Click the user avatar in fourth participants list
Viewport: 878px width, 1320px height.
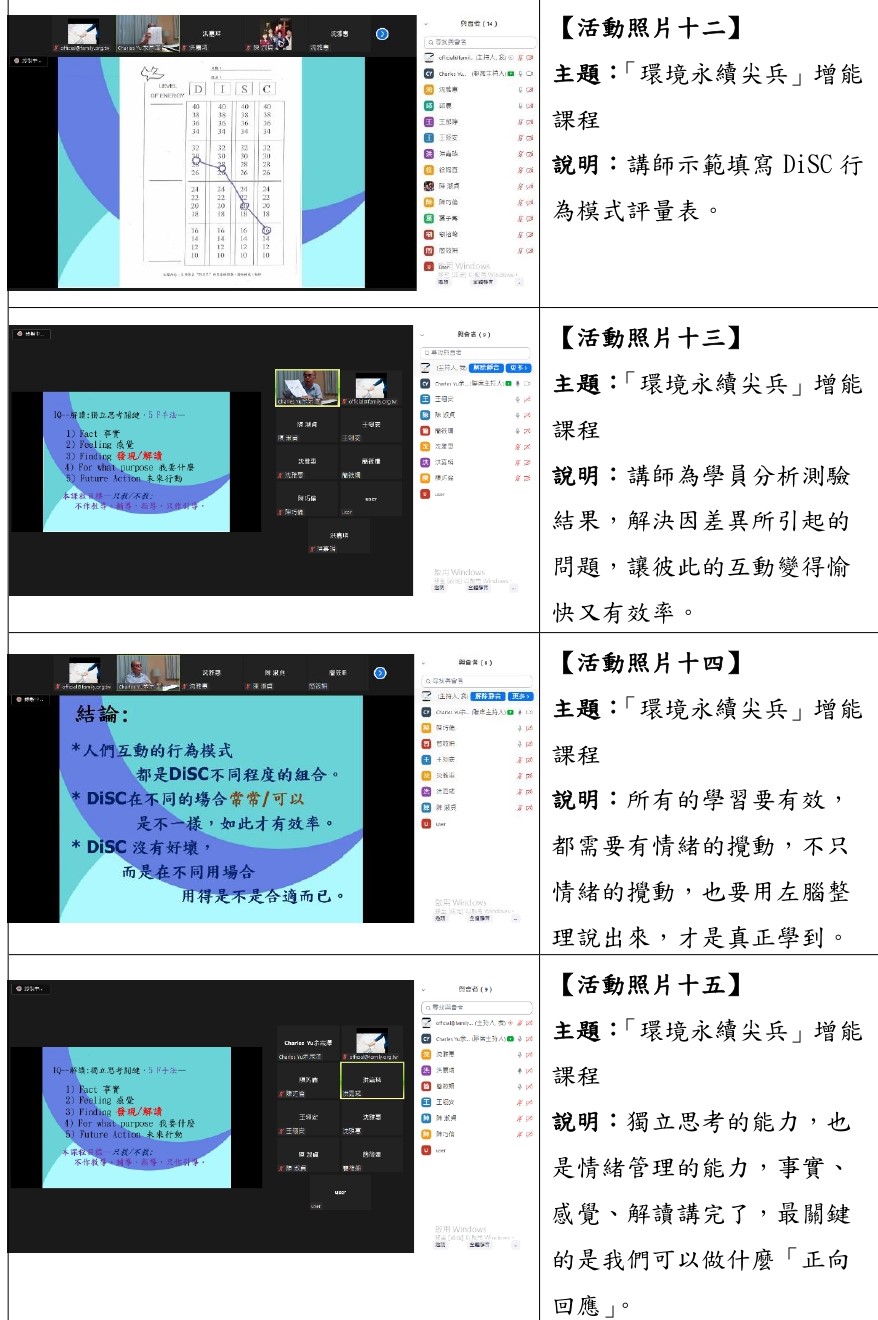coord(427,1150)
